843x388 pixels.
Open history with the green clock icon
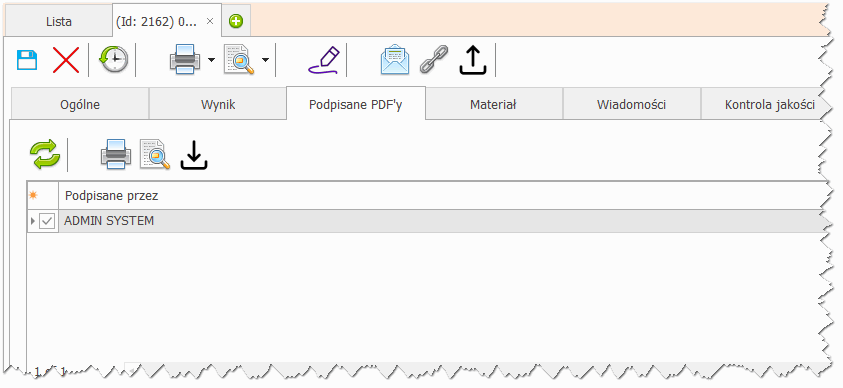coord(113,59)
